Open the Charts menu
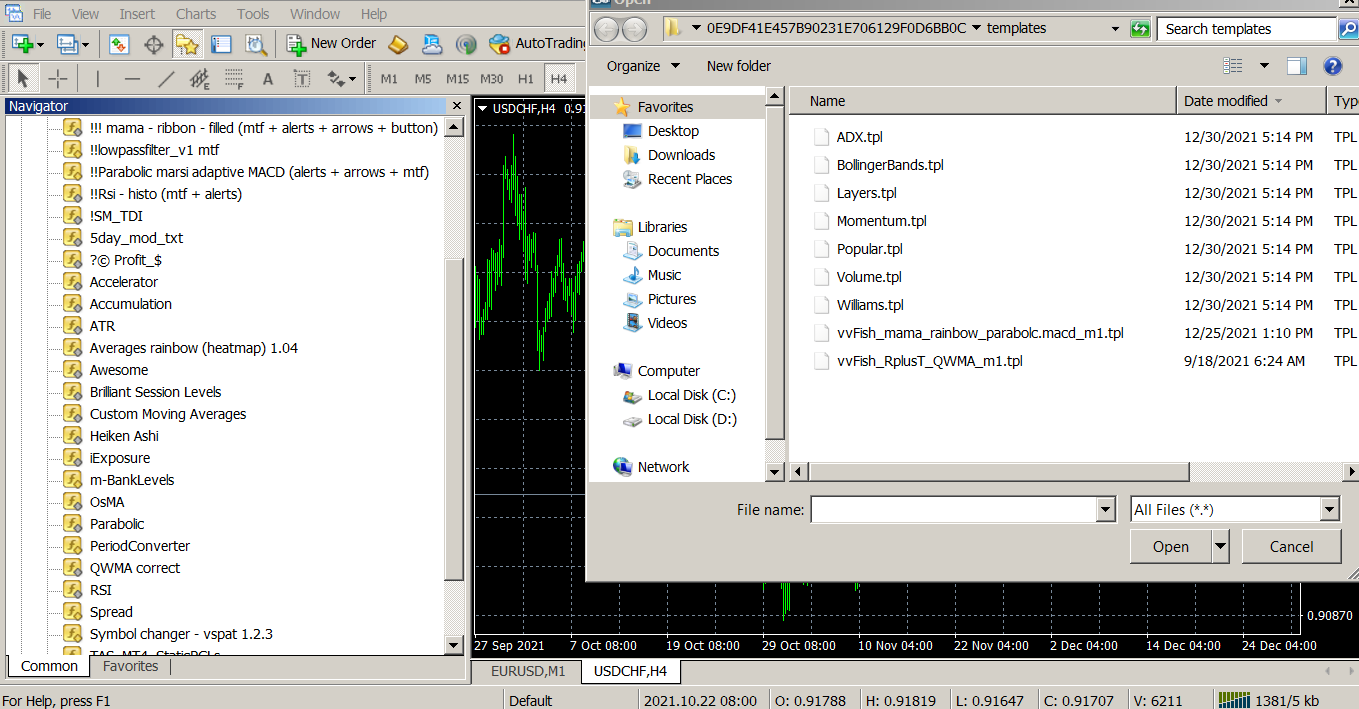 (x=195, y=14)
